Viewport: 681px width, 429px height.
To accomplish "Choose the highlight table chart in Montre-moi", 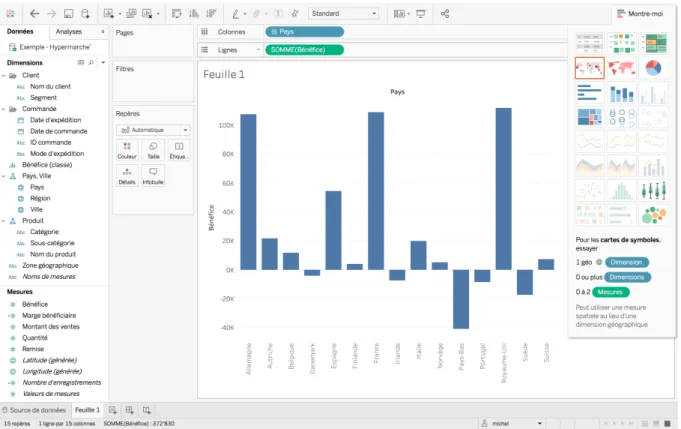I will [654, 43].
